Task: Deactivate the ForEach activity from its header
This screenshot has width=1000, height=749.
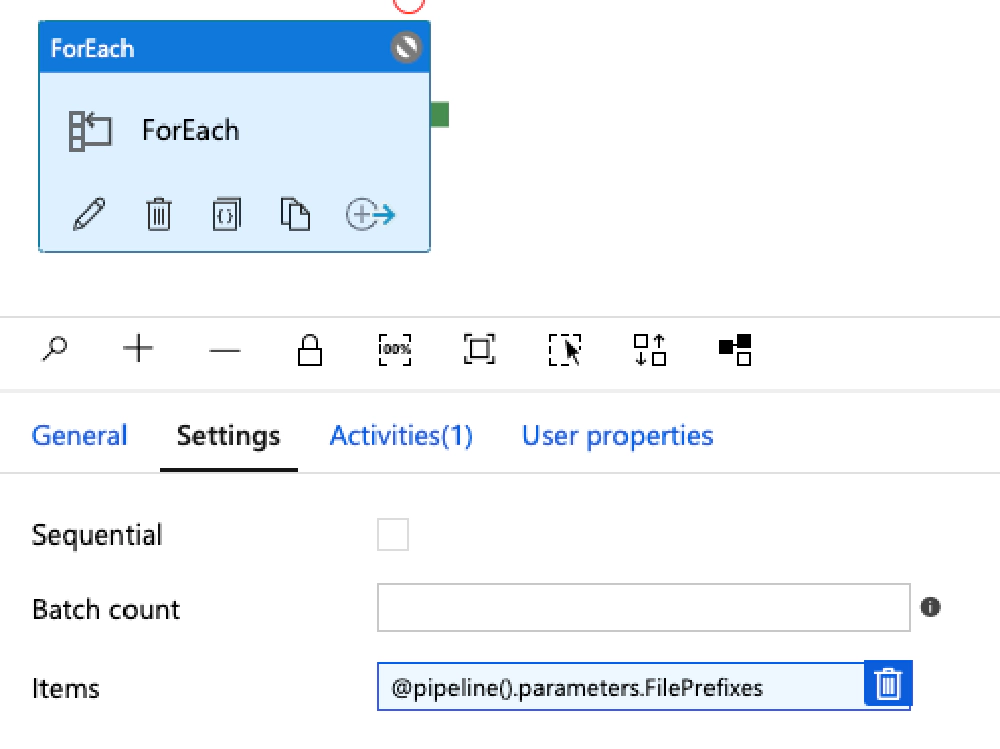Action: click(x=405, y=47)
